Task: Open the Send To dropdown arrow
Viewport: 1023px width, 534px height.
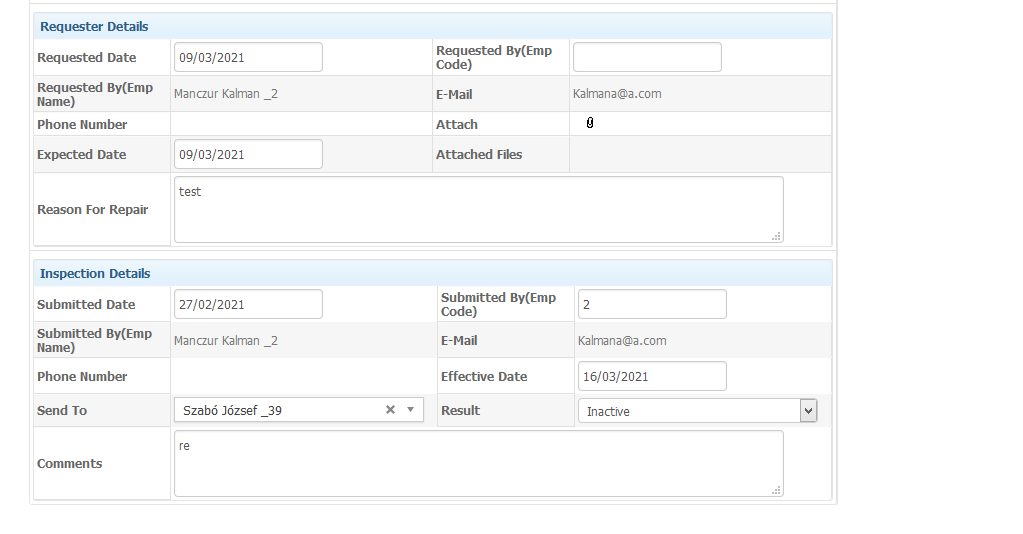Action: [x=410, y=409]
